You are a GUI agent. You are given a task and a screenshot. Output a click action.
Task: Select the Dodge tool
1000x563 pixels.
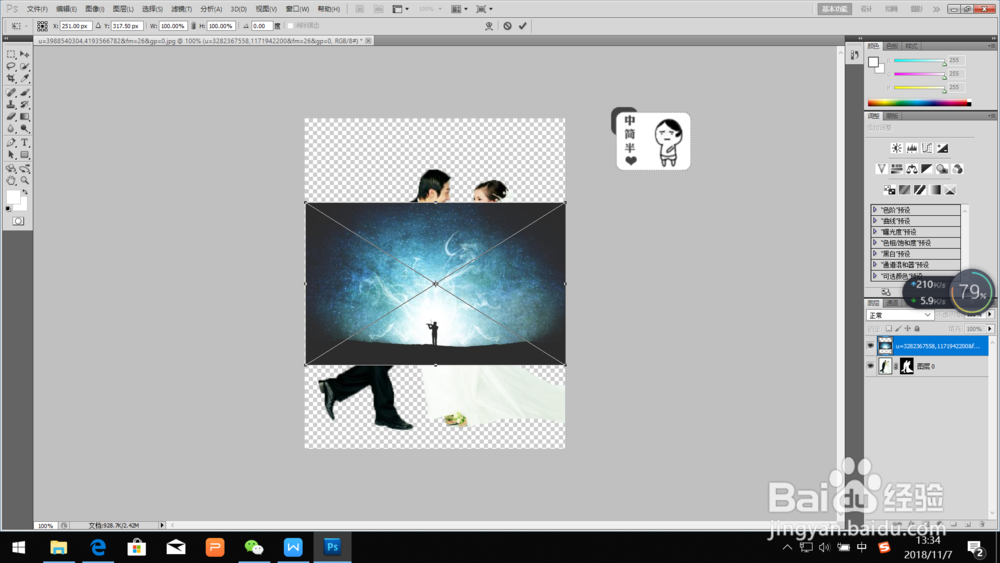(24, 129)
